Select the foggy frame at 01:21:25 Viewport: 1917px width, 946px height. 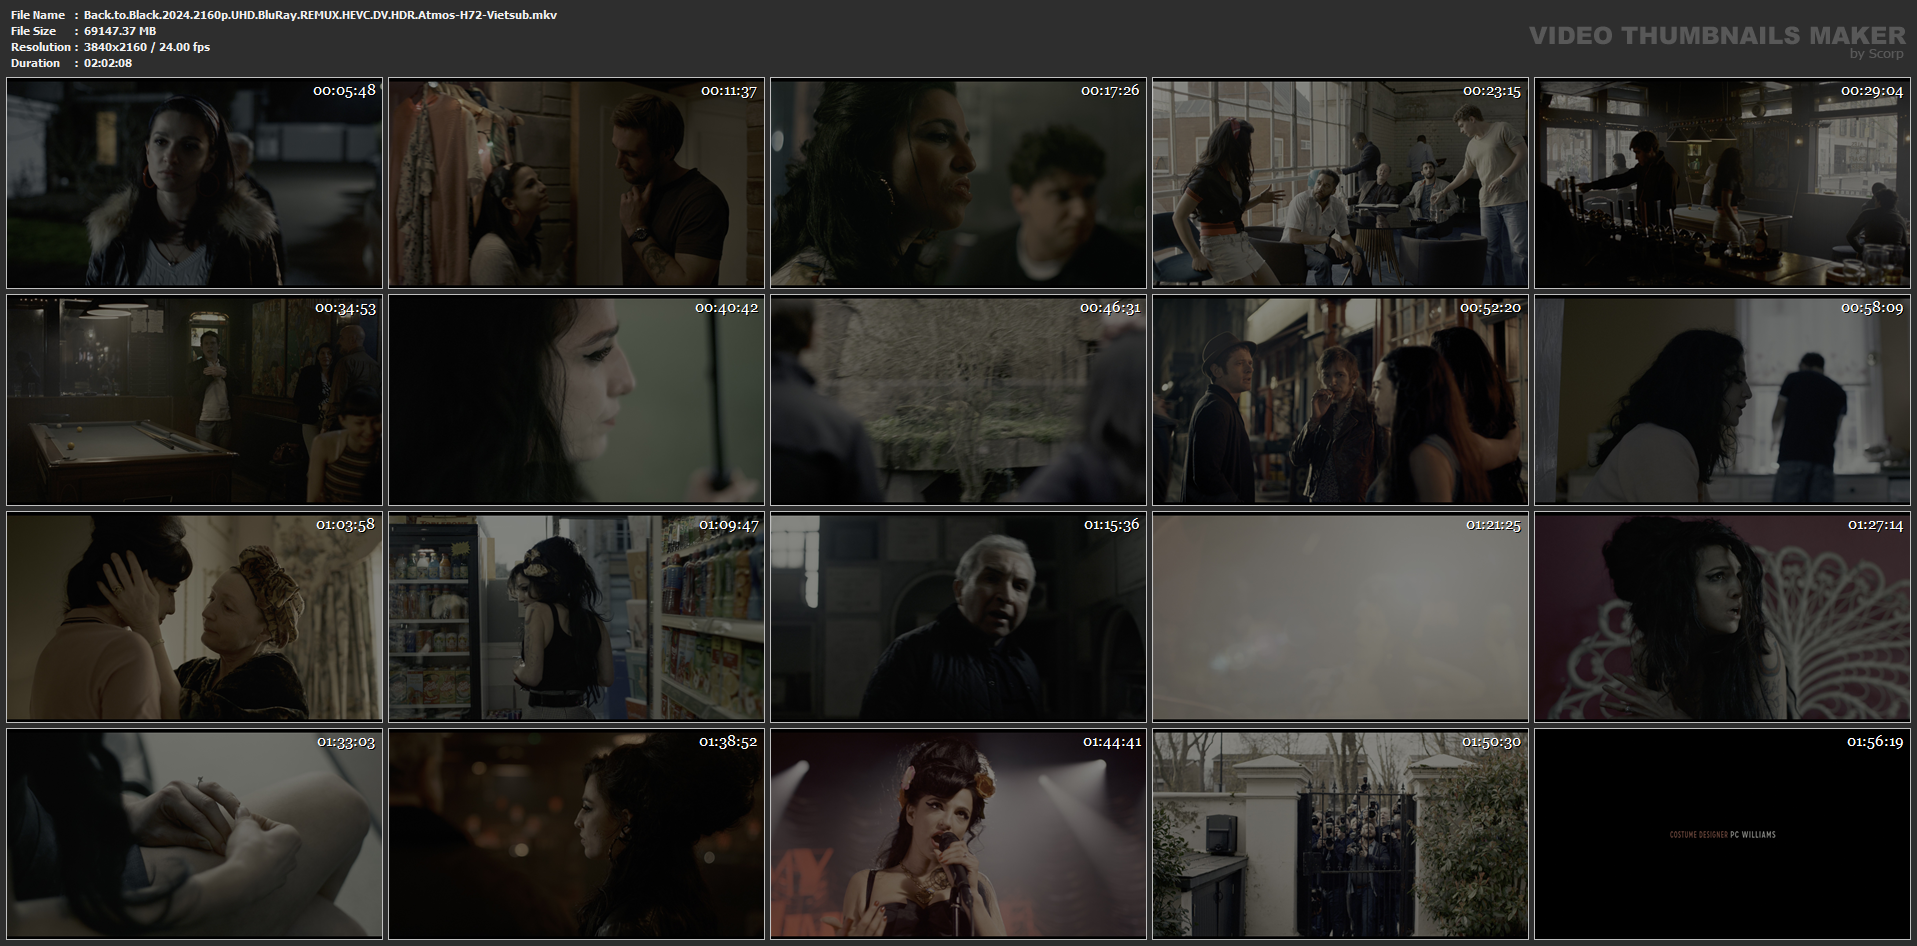tap(1340, 617)
